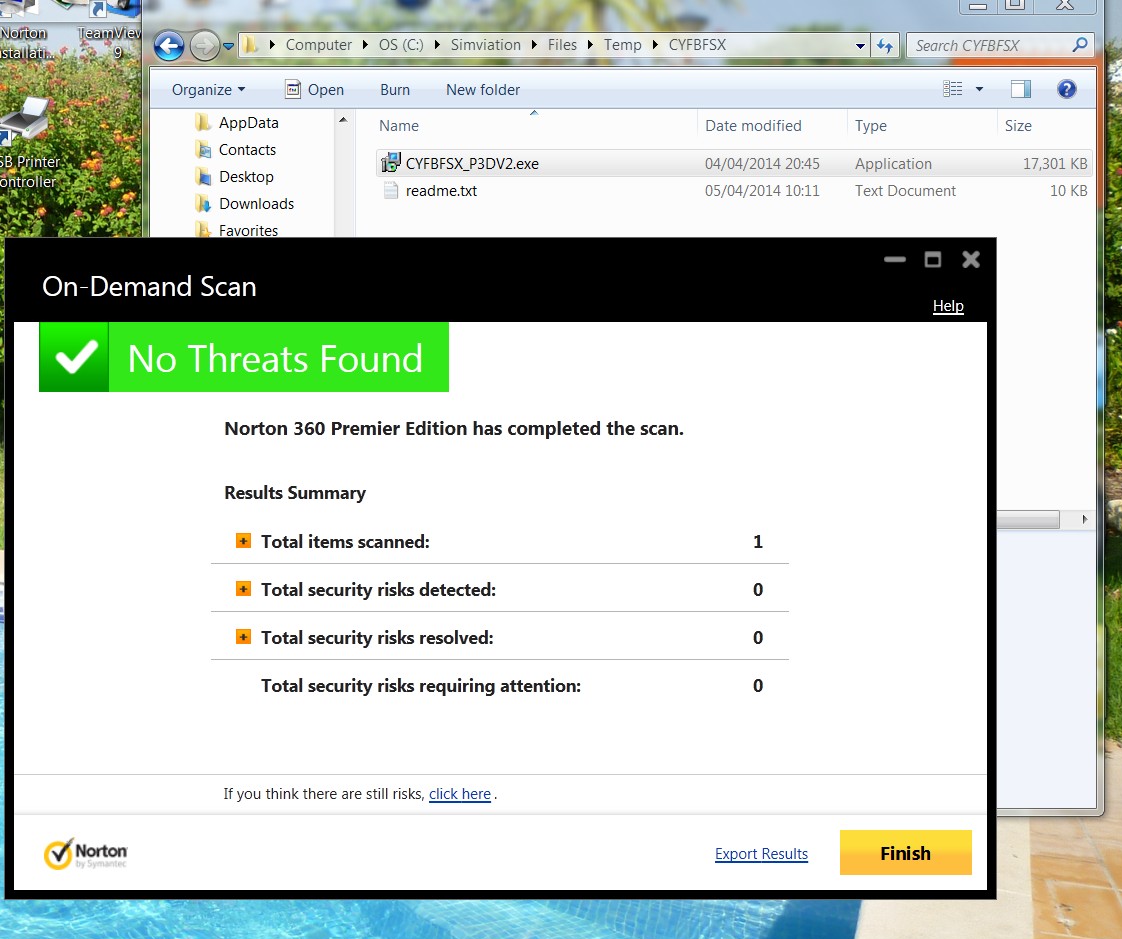This screenshot has width=1122, height=939.
Task: Refresh the CYFBFSX folder view
Action: [x=885, y=46]
